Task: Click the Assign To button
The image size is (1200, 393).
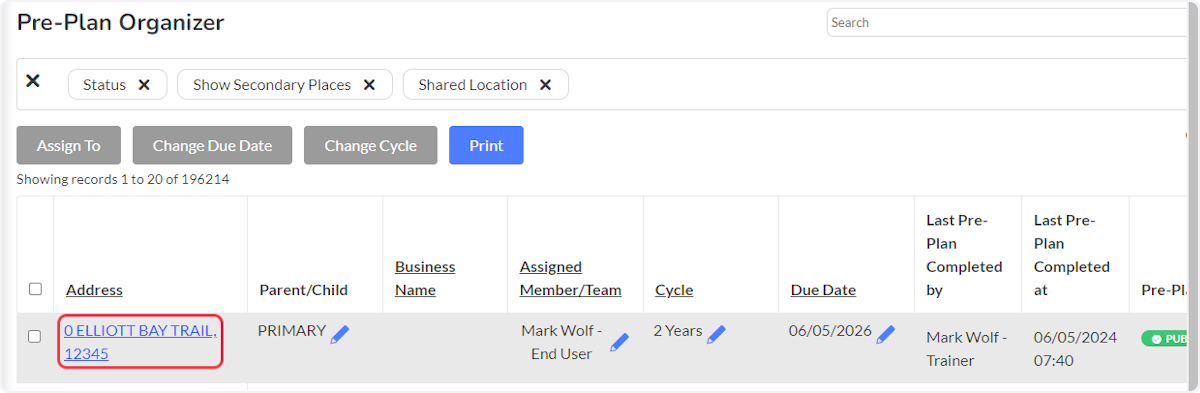Action: (x=69, y=145)
